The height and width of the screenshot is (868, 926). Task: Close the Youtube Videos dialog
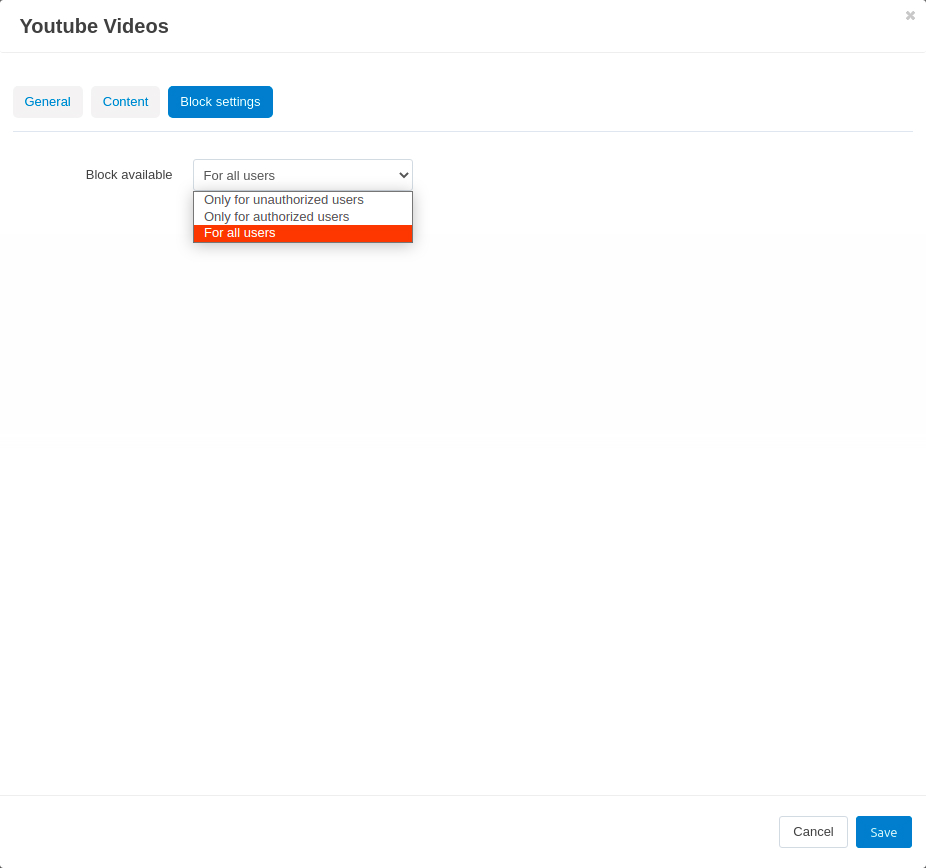[910, 16]
